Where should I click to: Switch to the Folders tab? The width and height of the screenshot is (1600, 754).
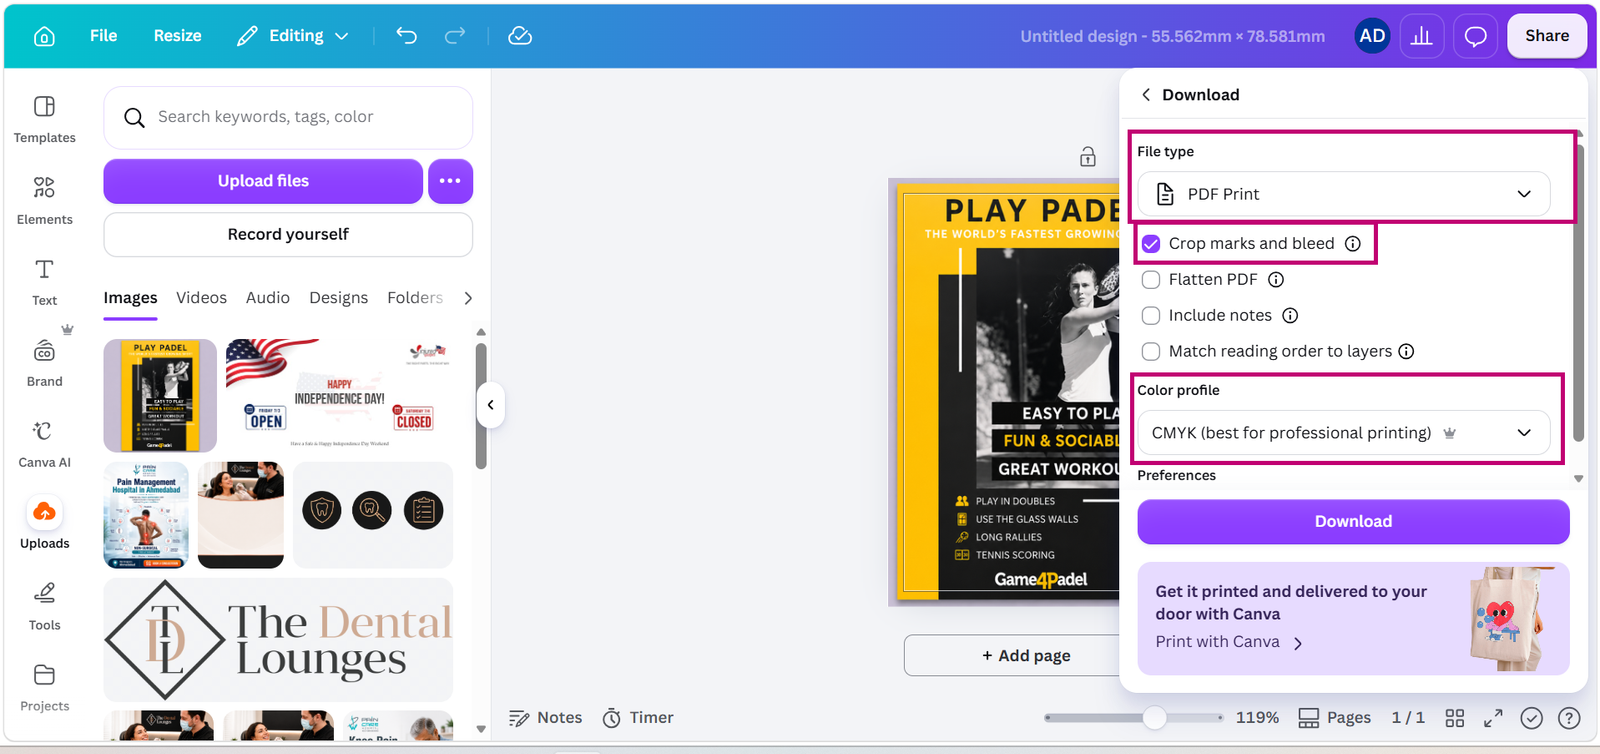(x=415, y=298)
